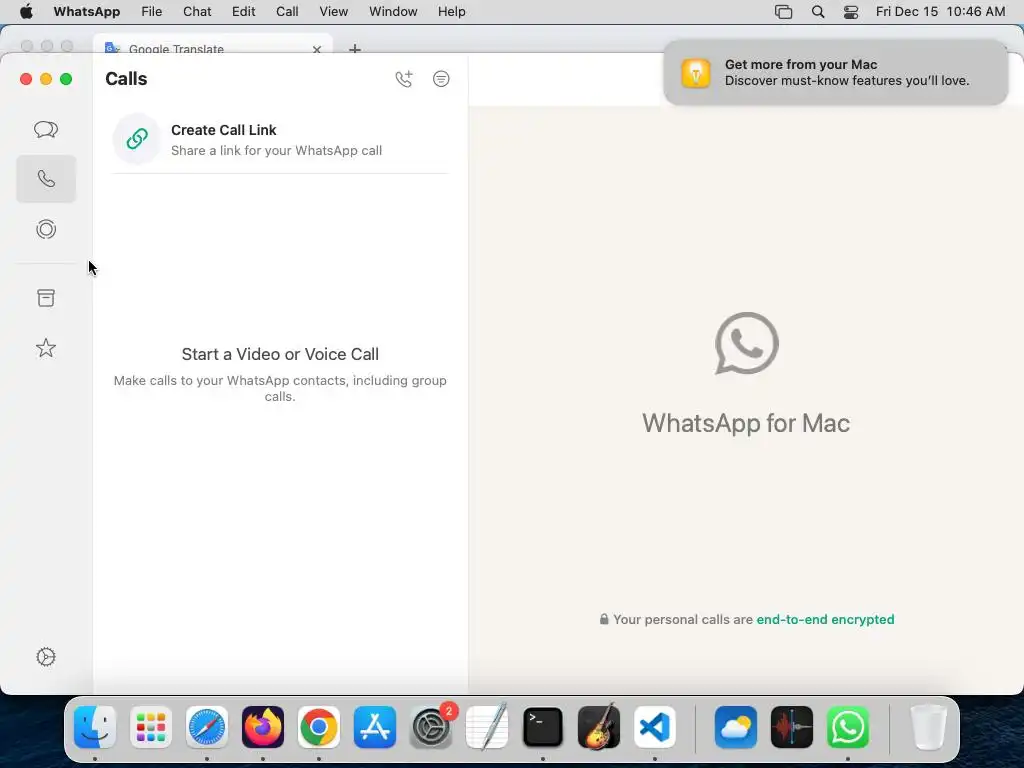Open WhatsApp from the Dock
This screenshot has width=1024, height=768.
pos(848,727)
